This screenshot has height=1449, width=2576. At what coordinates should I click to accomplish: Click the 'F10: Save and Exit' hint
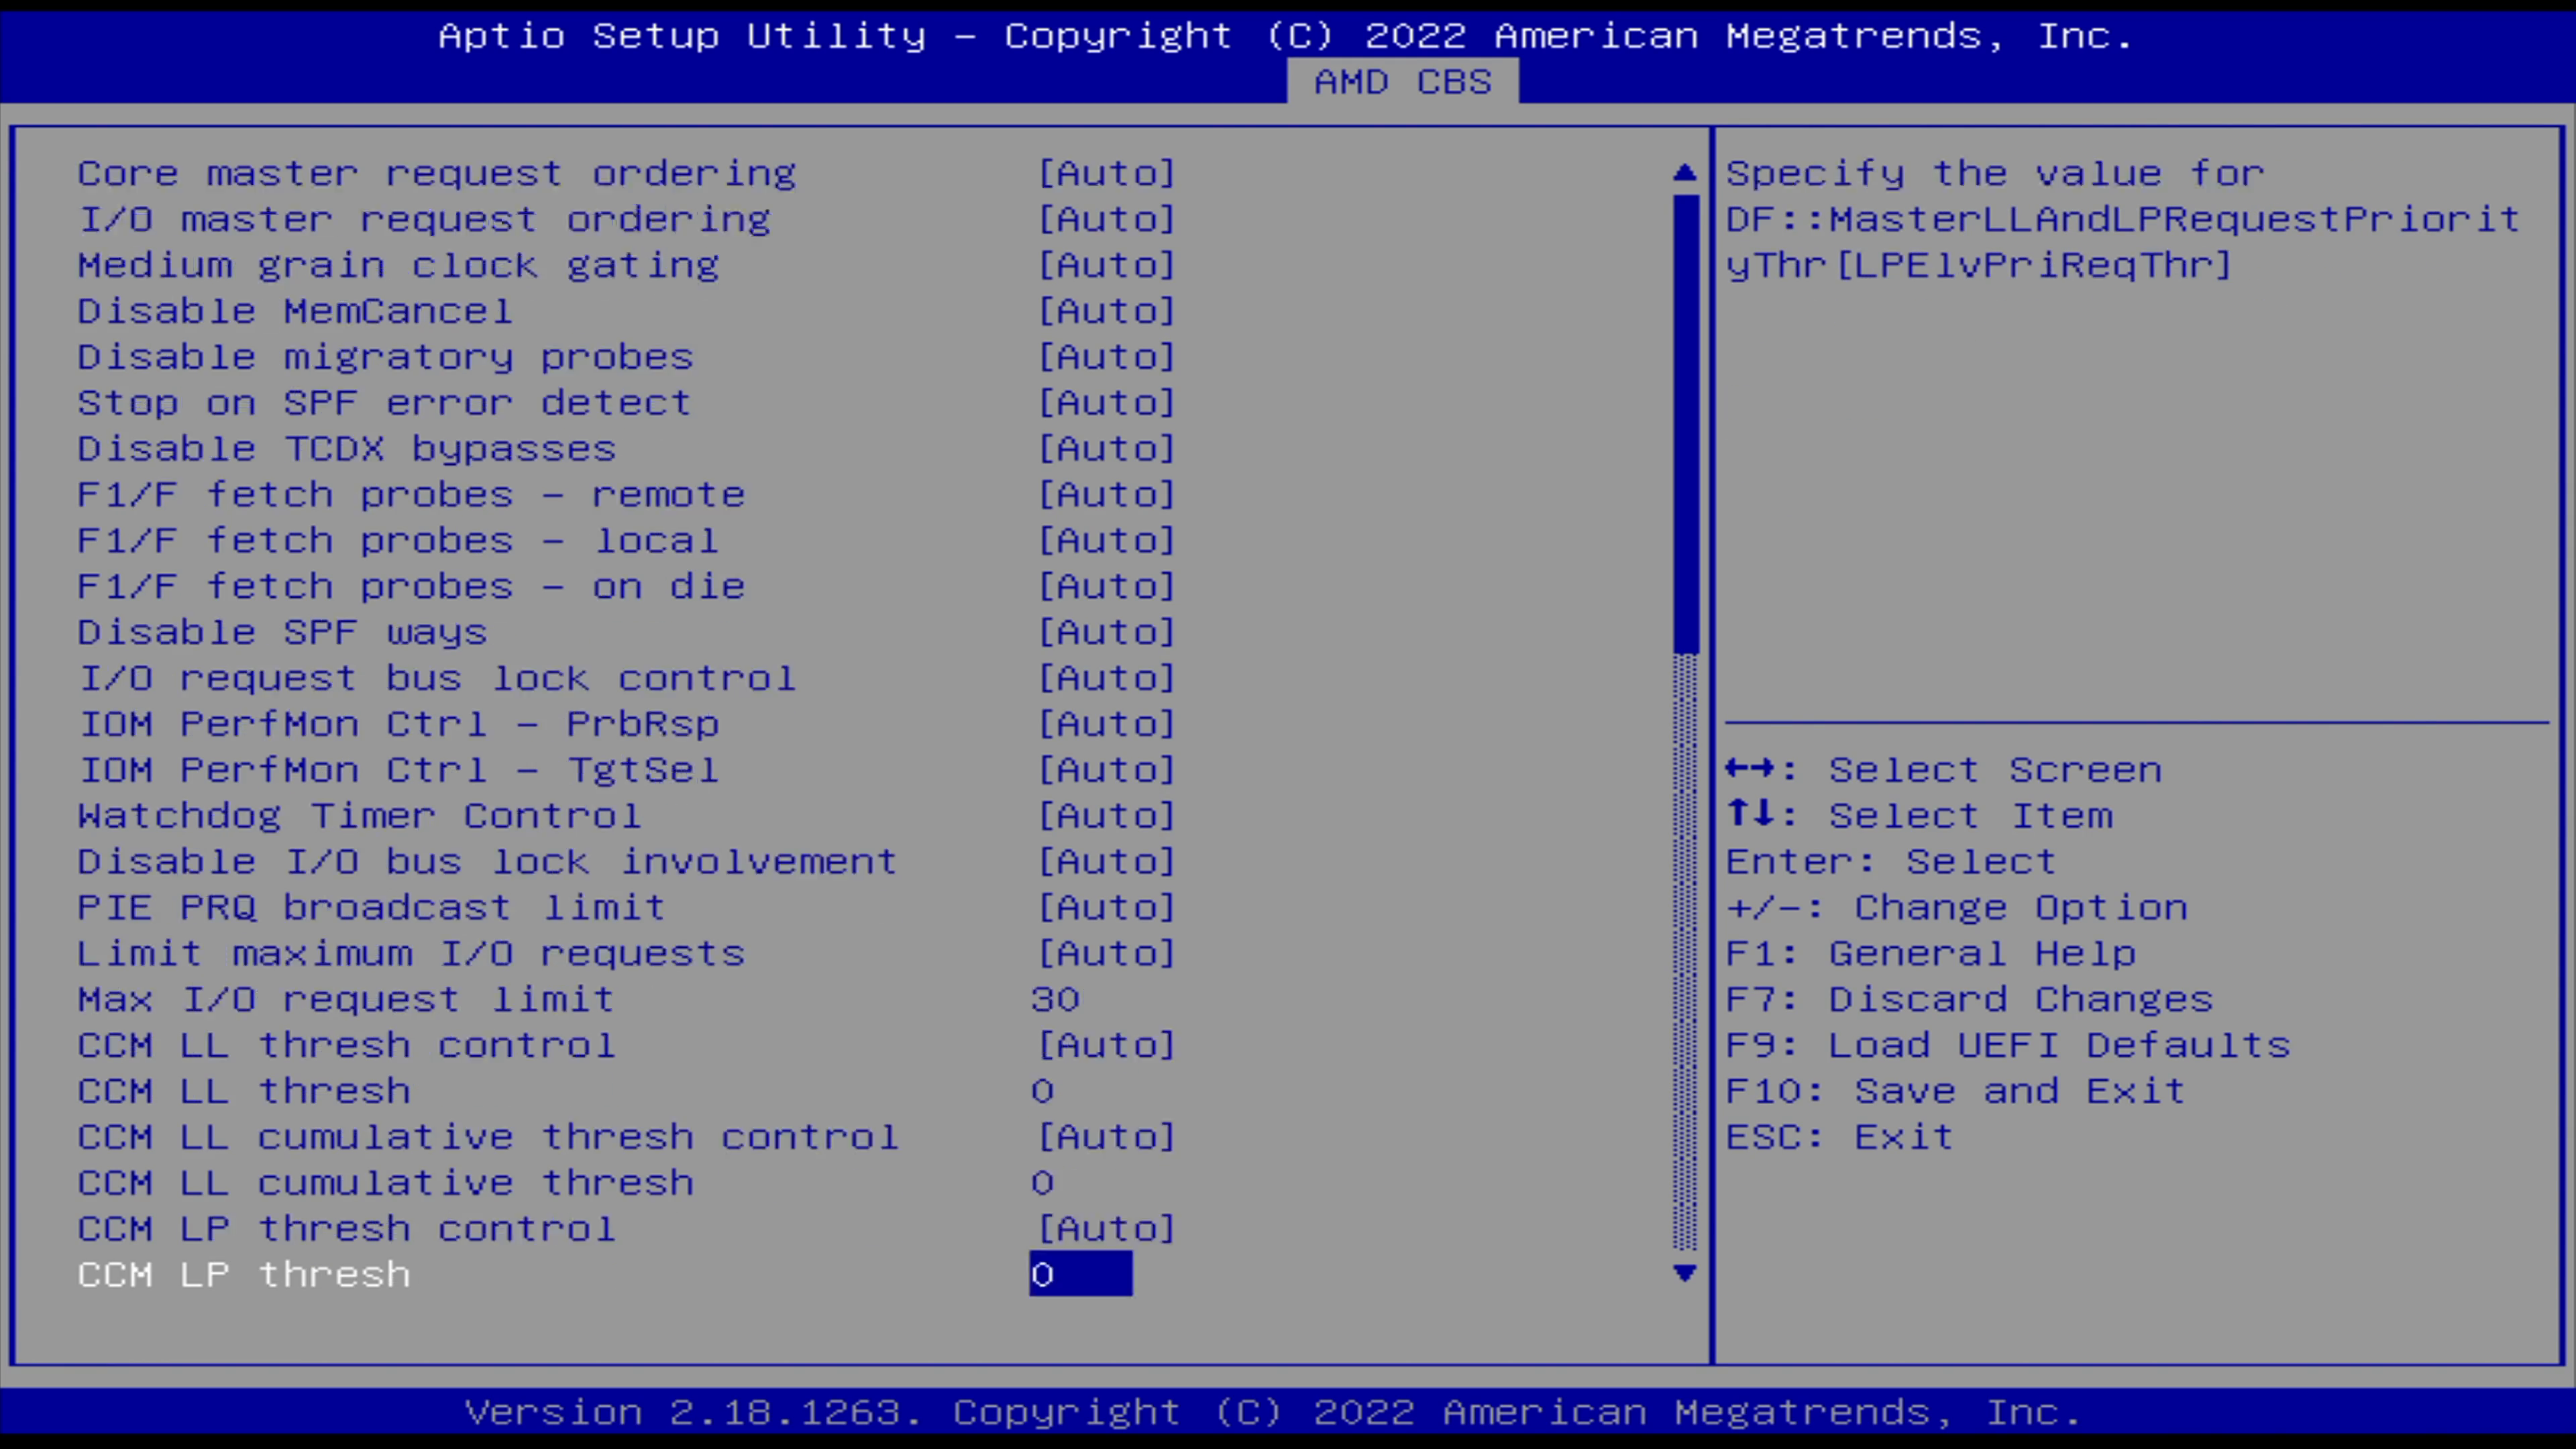[x=1956, y=1092]
